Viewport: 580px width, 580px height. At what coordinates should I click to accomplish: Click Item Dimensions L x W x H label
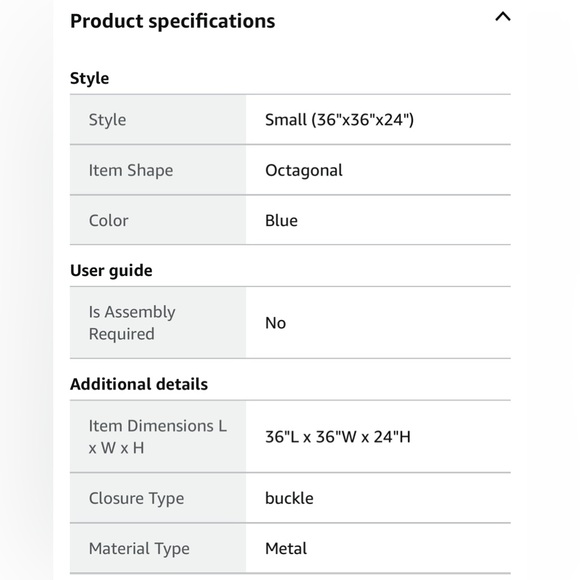click(158, 437)
